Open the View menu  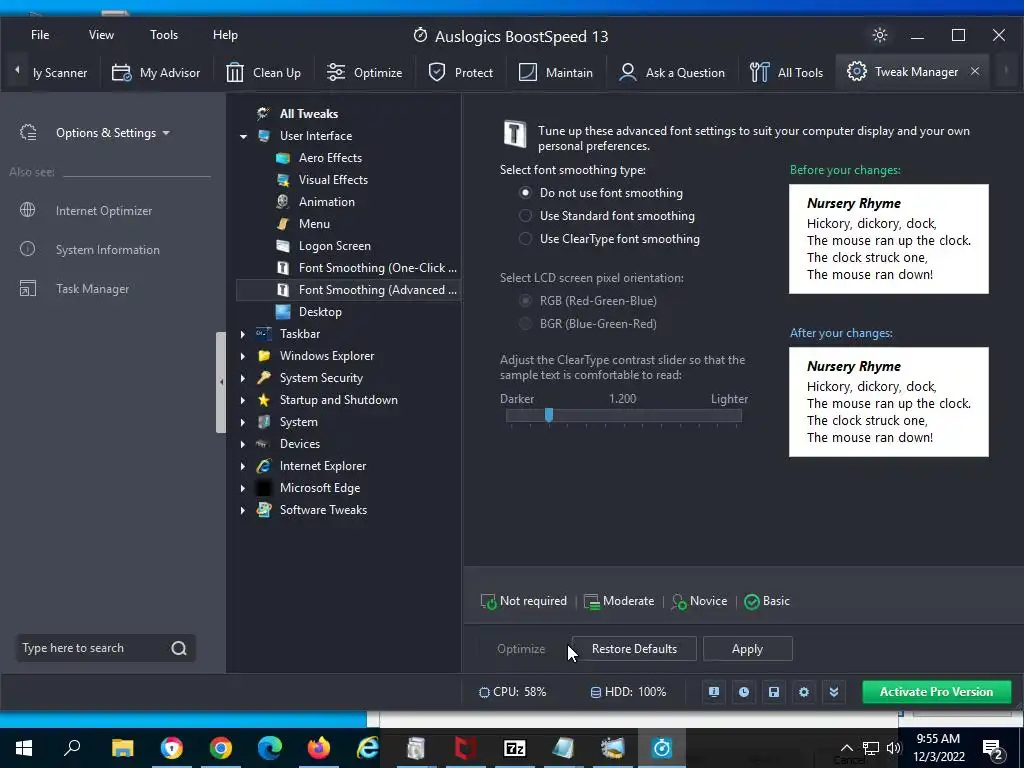101,35
